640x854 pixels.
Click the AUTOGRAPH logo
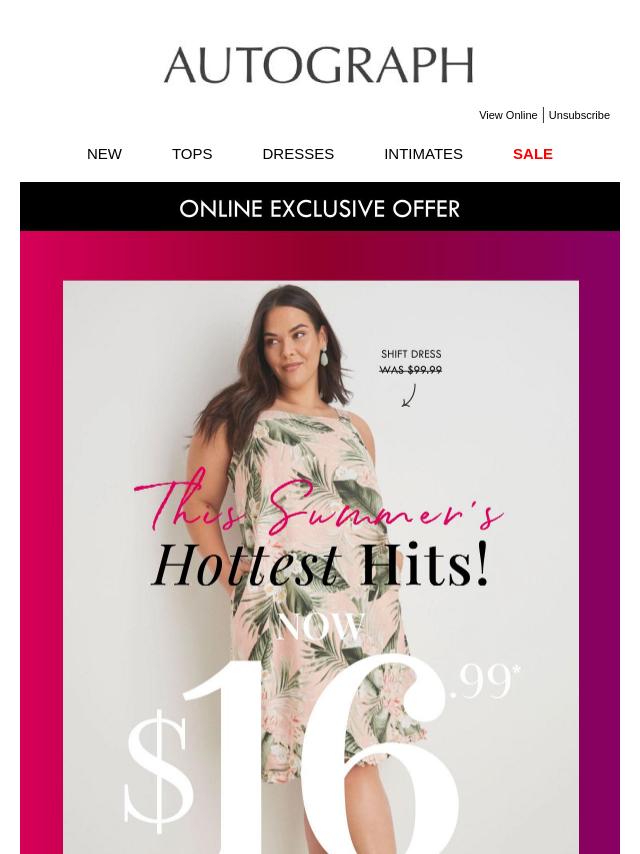point(319,65)
